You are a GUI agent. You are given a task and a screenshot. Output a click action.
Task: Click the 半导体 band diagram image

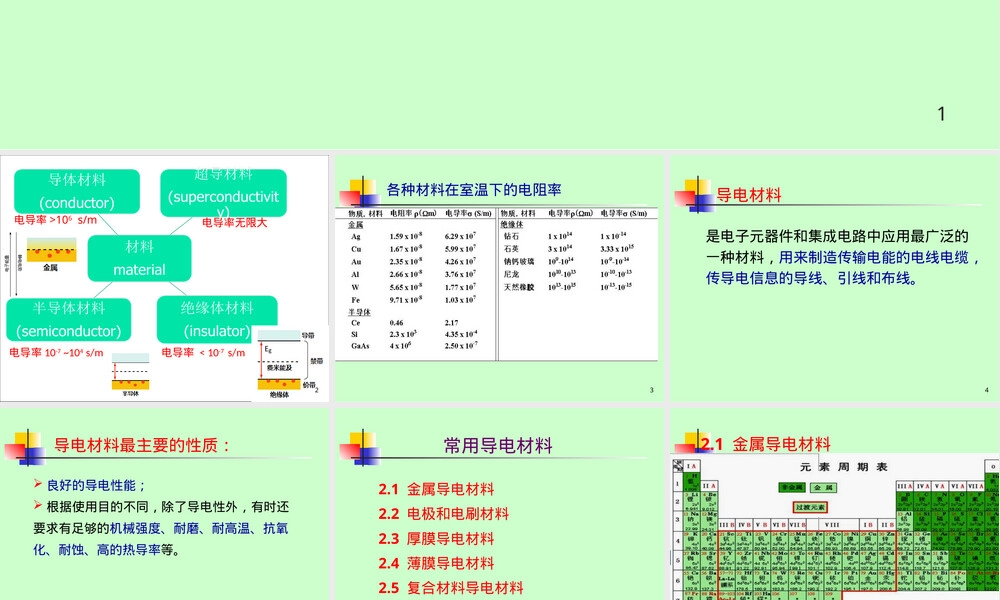pyautogui.click(x=131, y=375)
